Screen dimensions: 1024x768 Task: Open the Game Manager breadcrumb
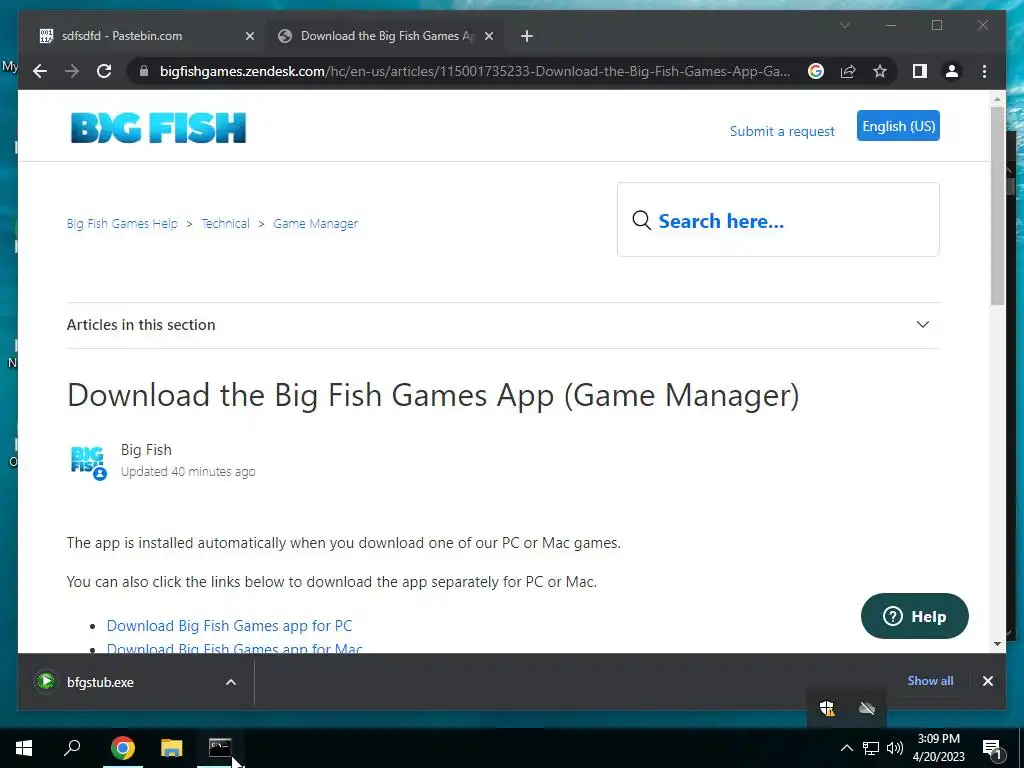pos(315,223)
